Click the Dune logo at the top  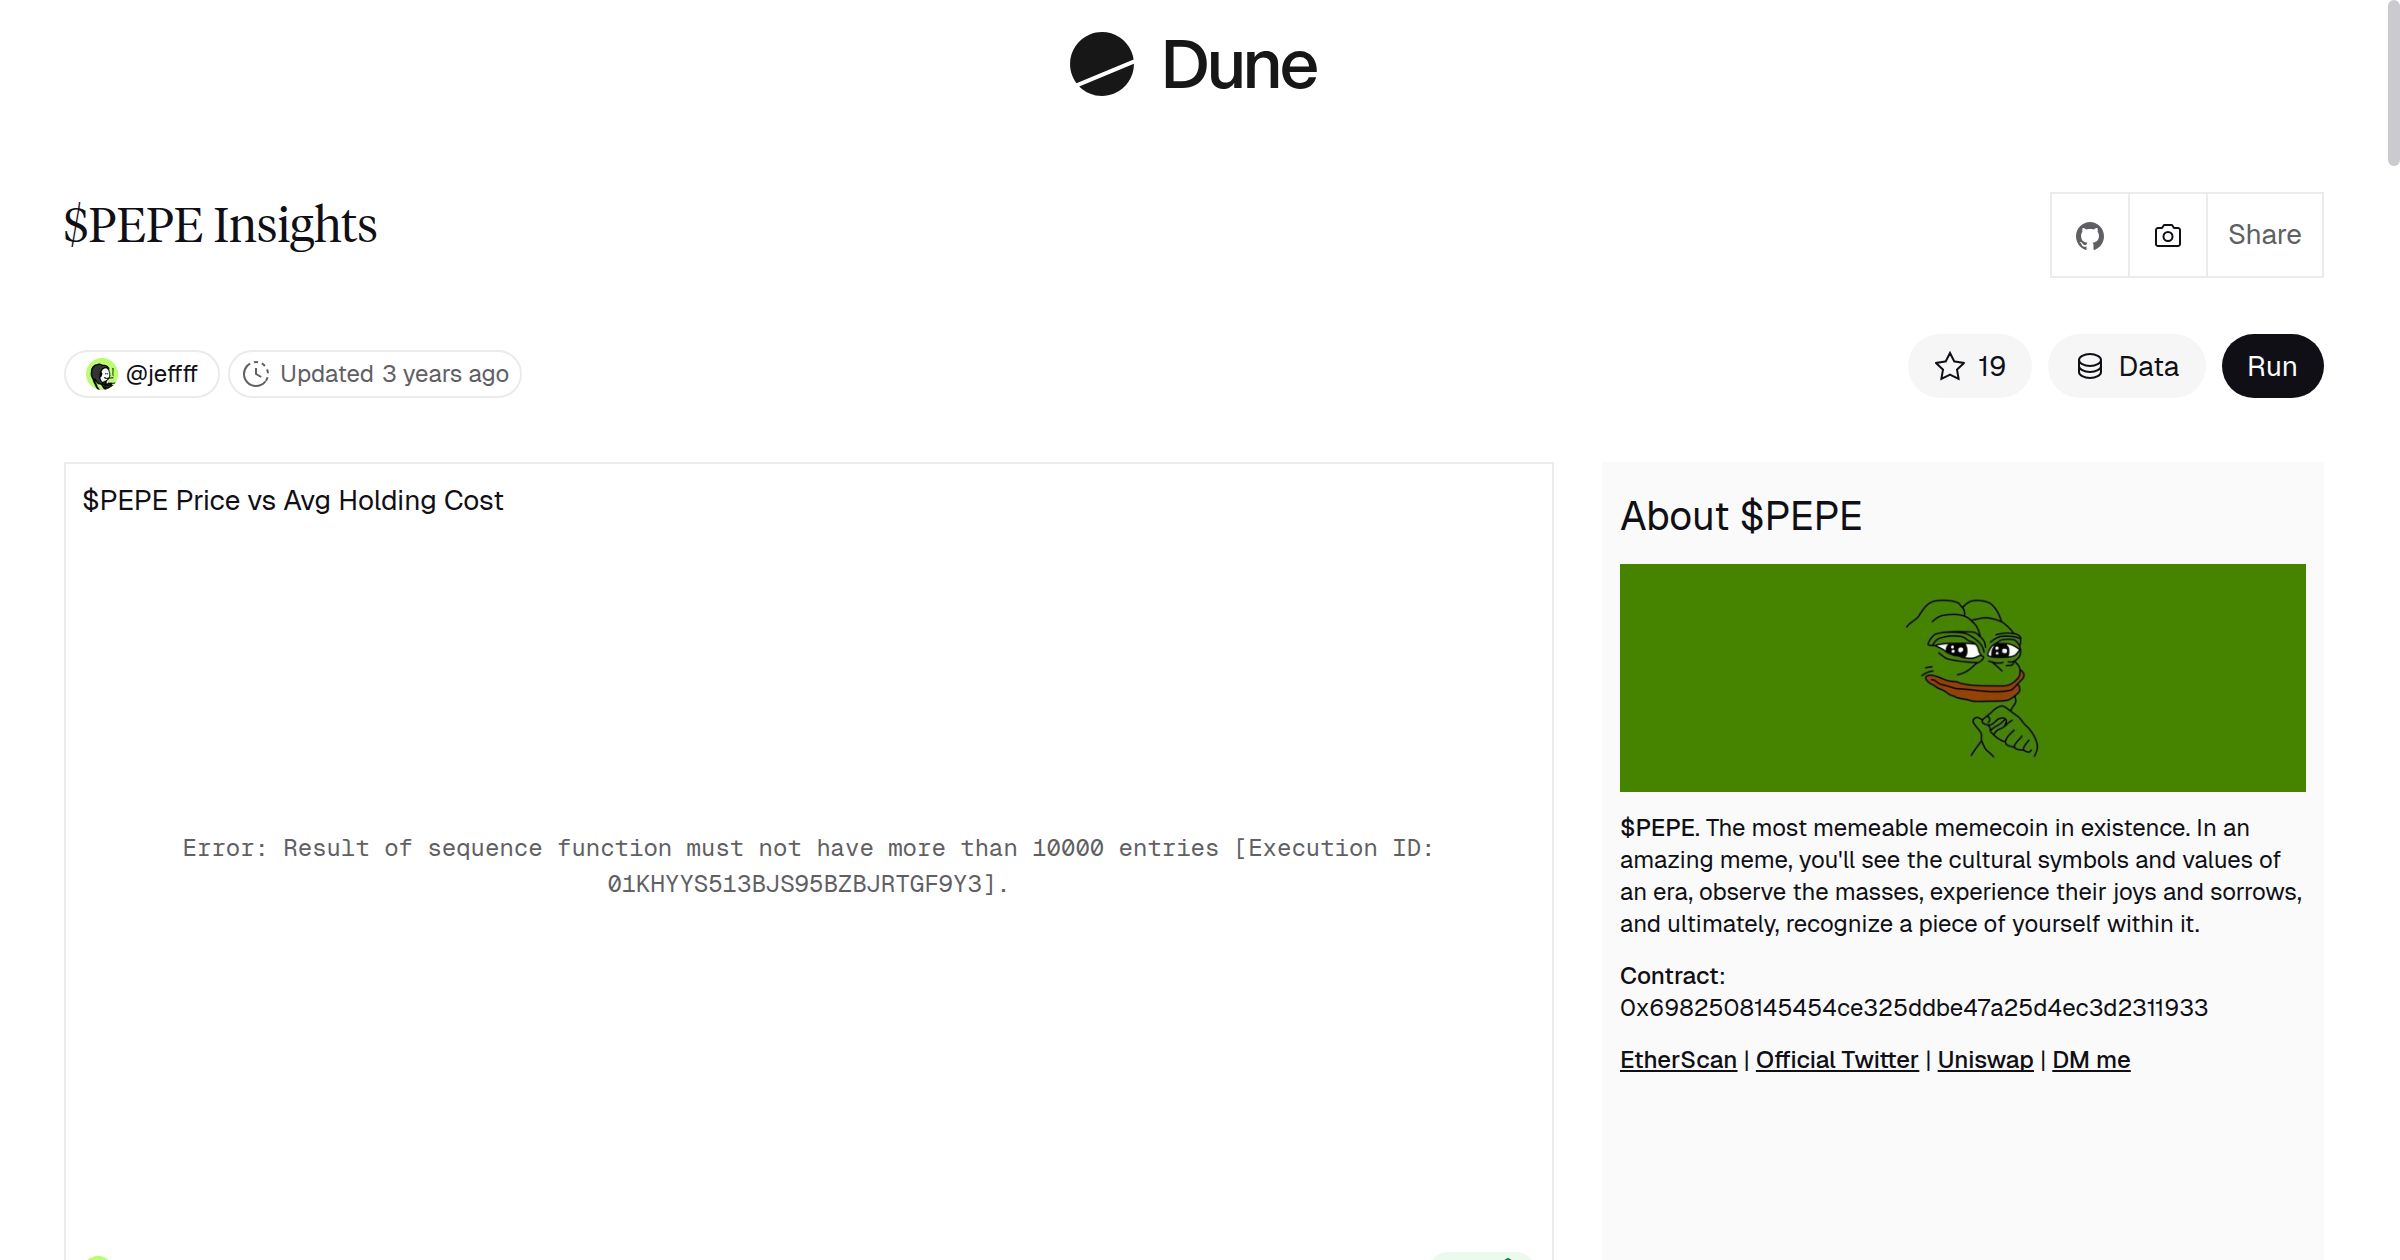coord(1192,64)
